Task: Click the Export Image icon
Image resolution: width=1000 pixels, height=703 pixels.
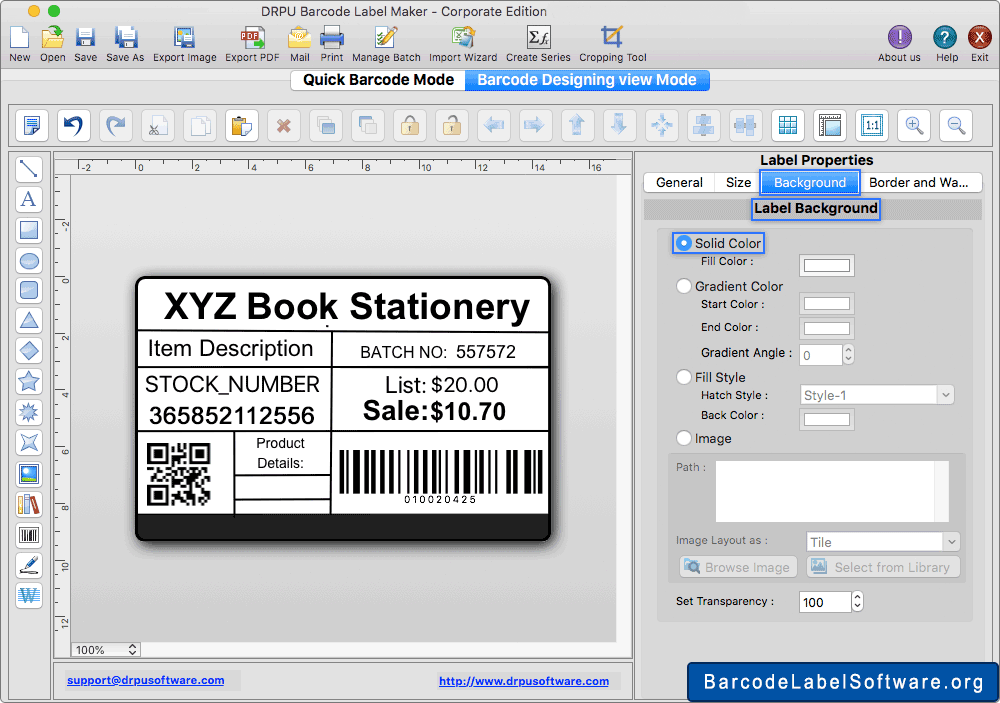Action: click(184, 38)
